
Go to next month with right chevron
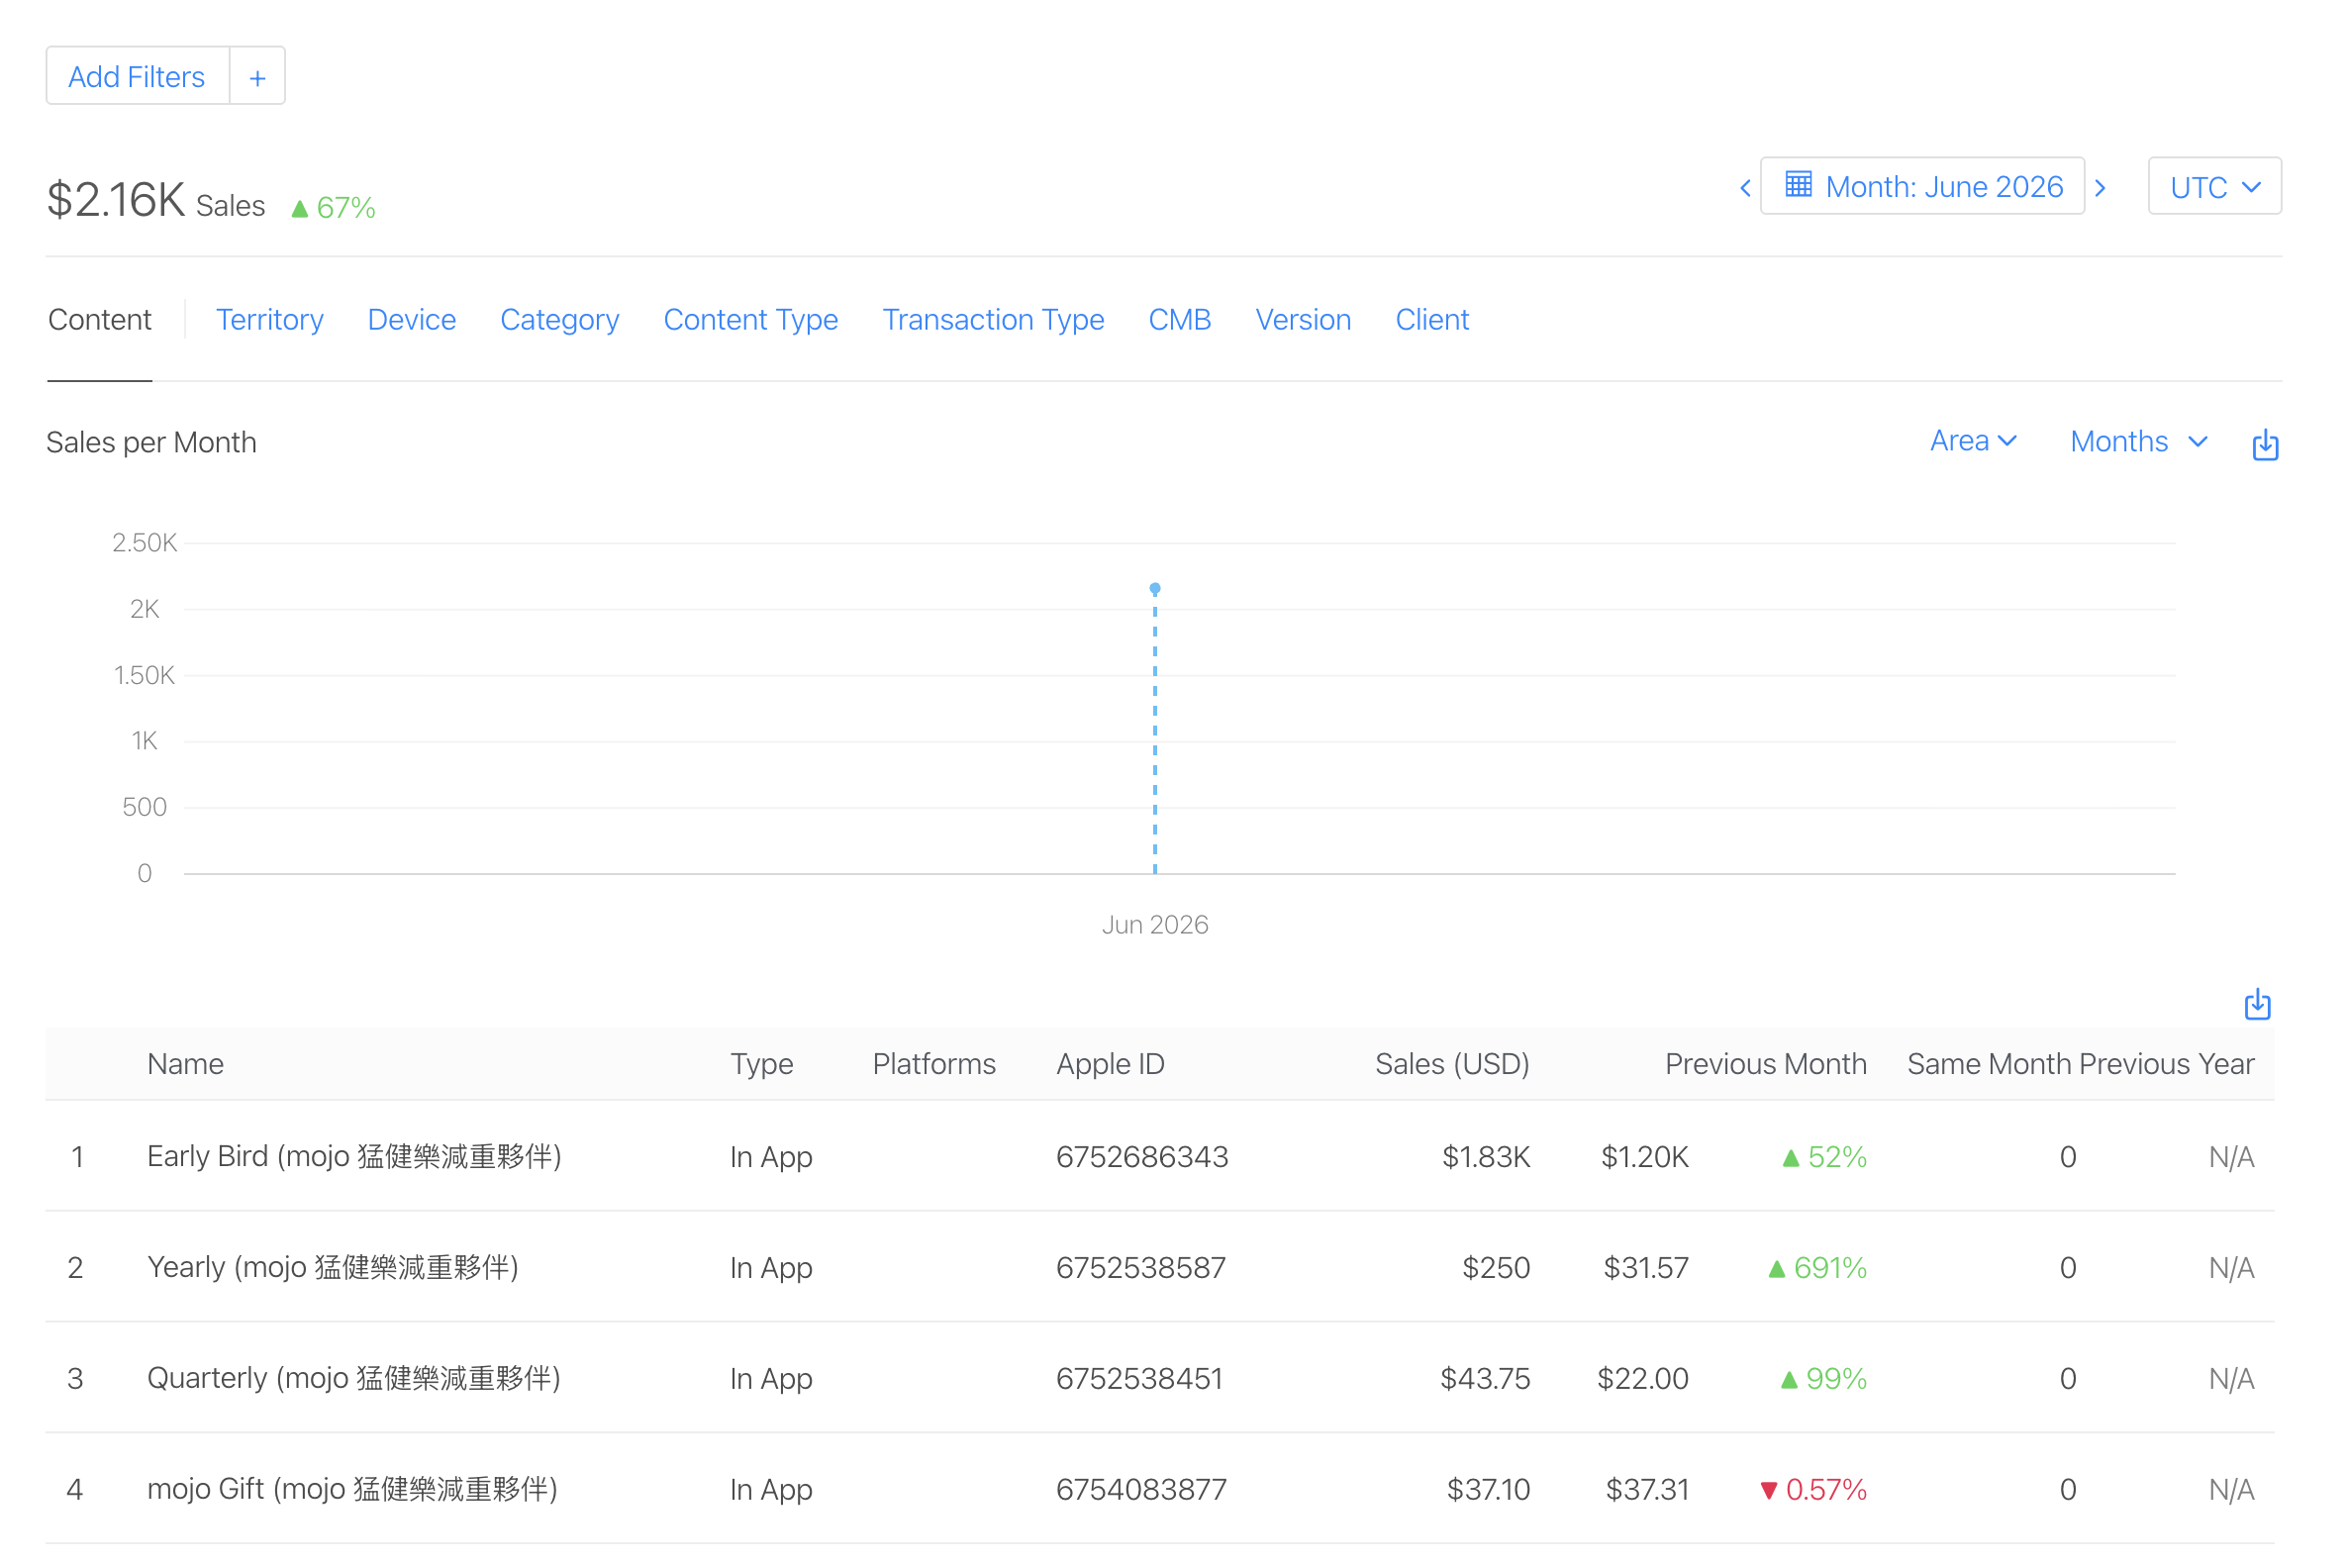tap(2100, 188)
